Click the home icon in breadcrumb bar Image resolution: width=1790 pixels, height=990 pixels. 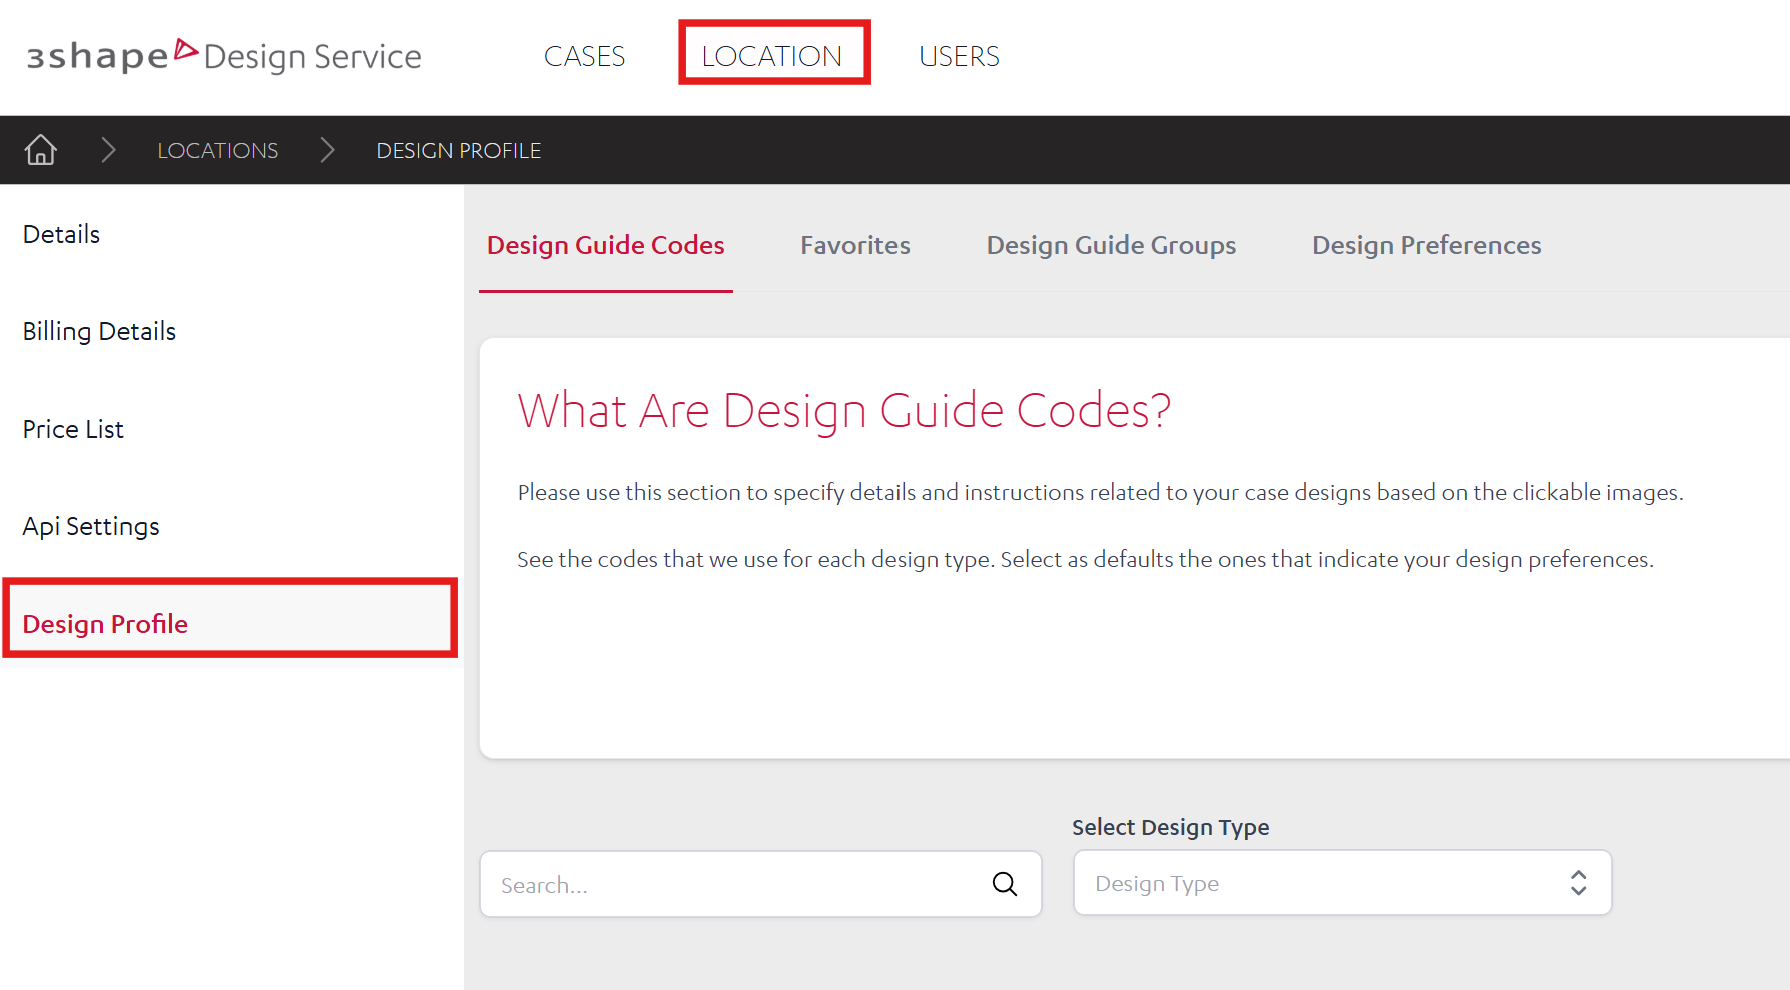tap(41, 150)
